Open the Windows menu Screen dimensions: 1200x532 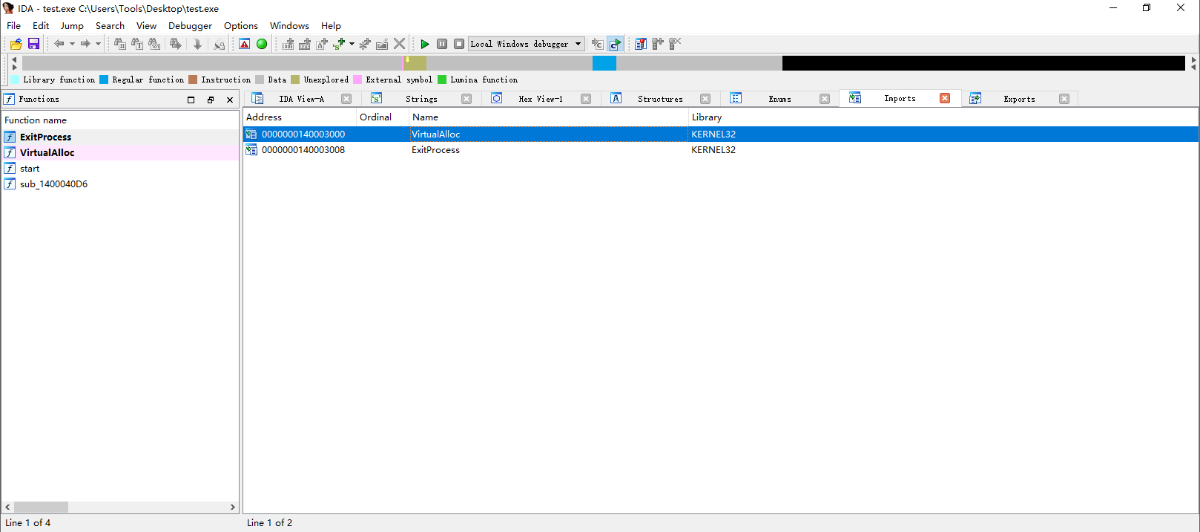point(290,26)
